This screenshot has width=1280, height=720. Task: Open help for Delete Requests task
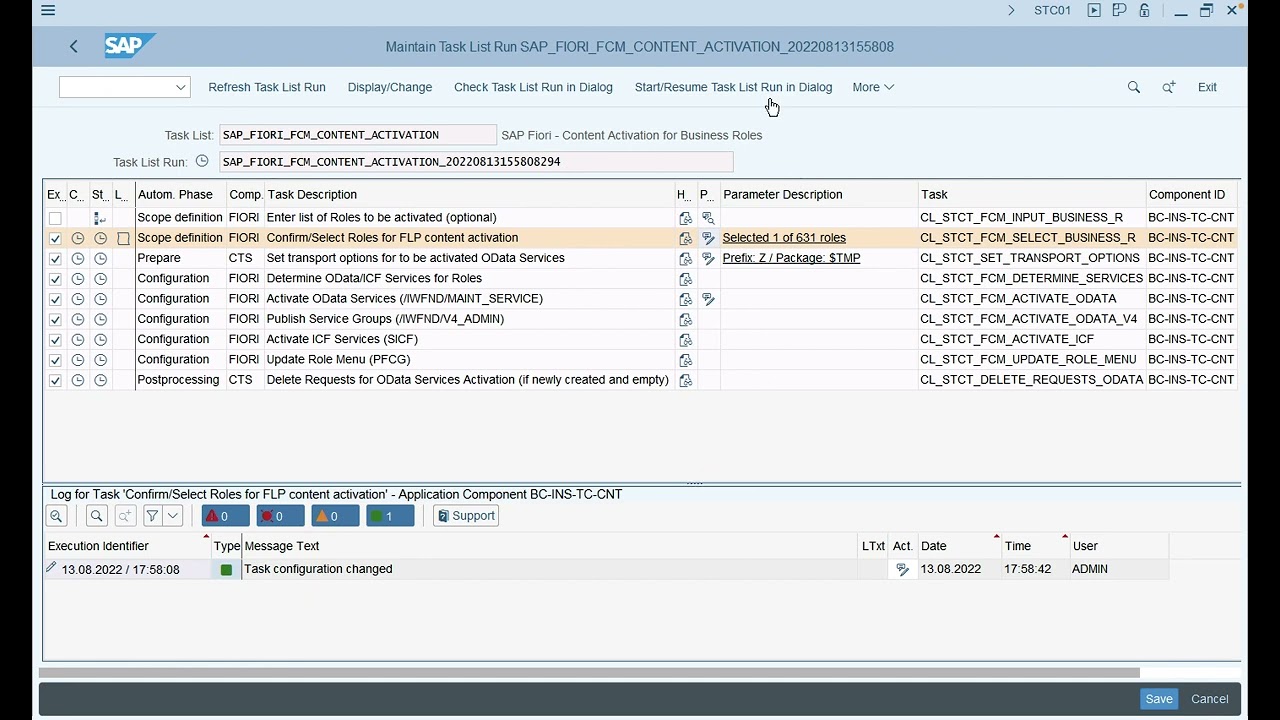click(x=685, y=380)
